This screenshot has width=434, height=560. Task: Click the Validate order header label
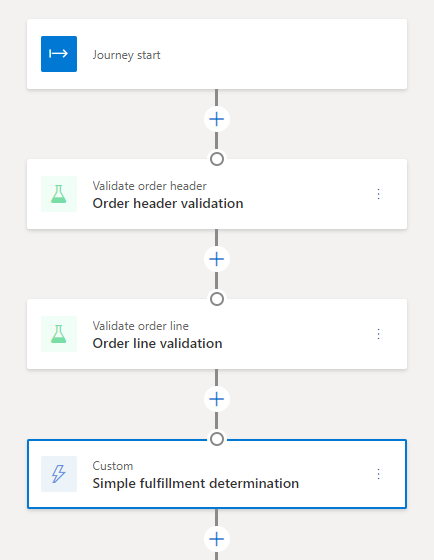click(149, 186)
